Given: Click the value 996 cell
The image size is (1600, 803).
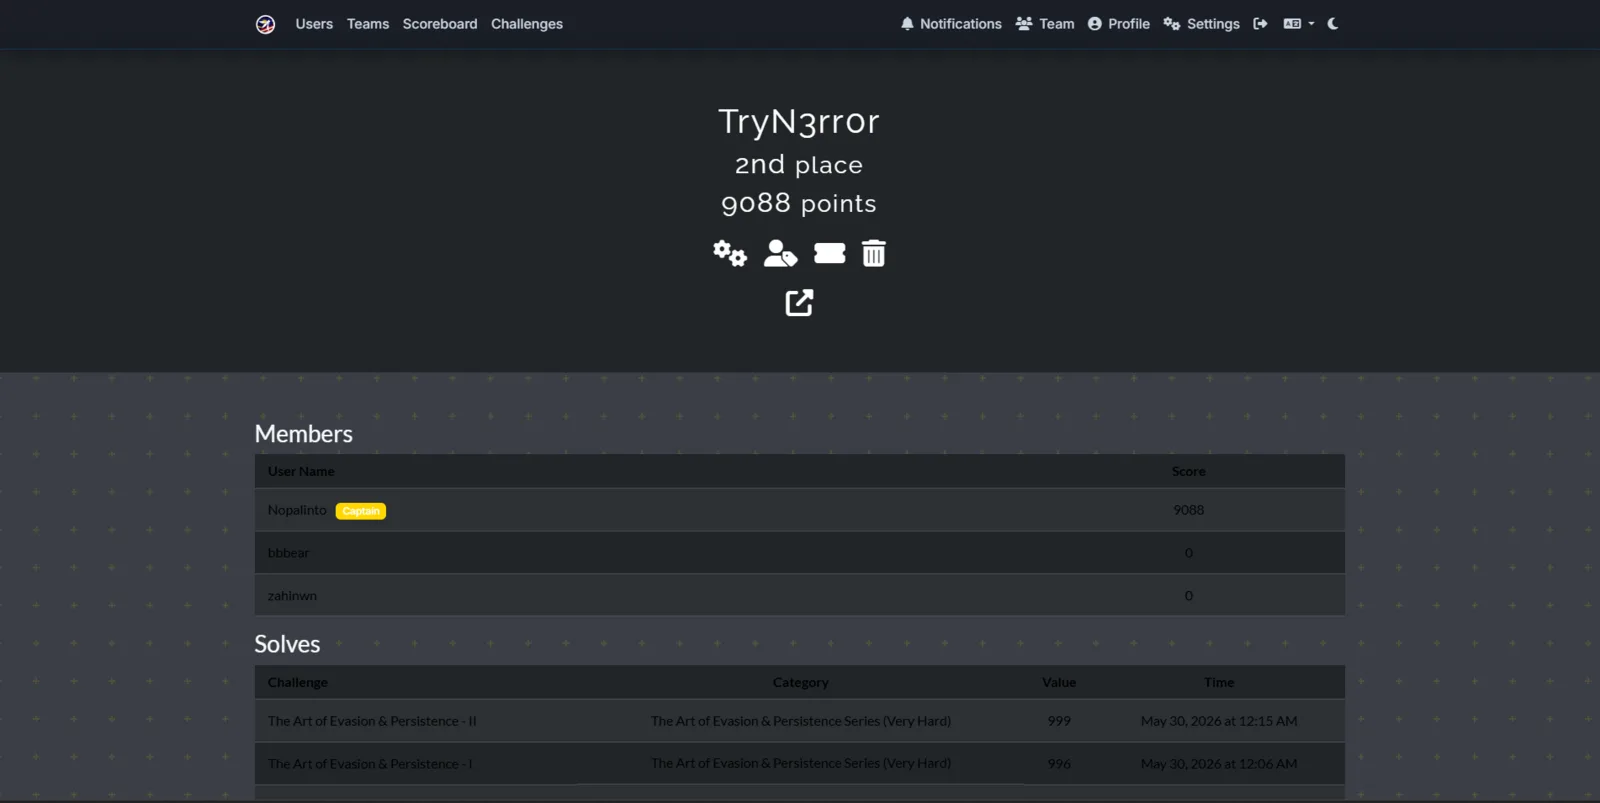Looking at the screenshot, I should click(1059, 764).
